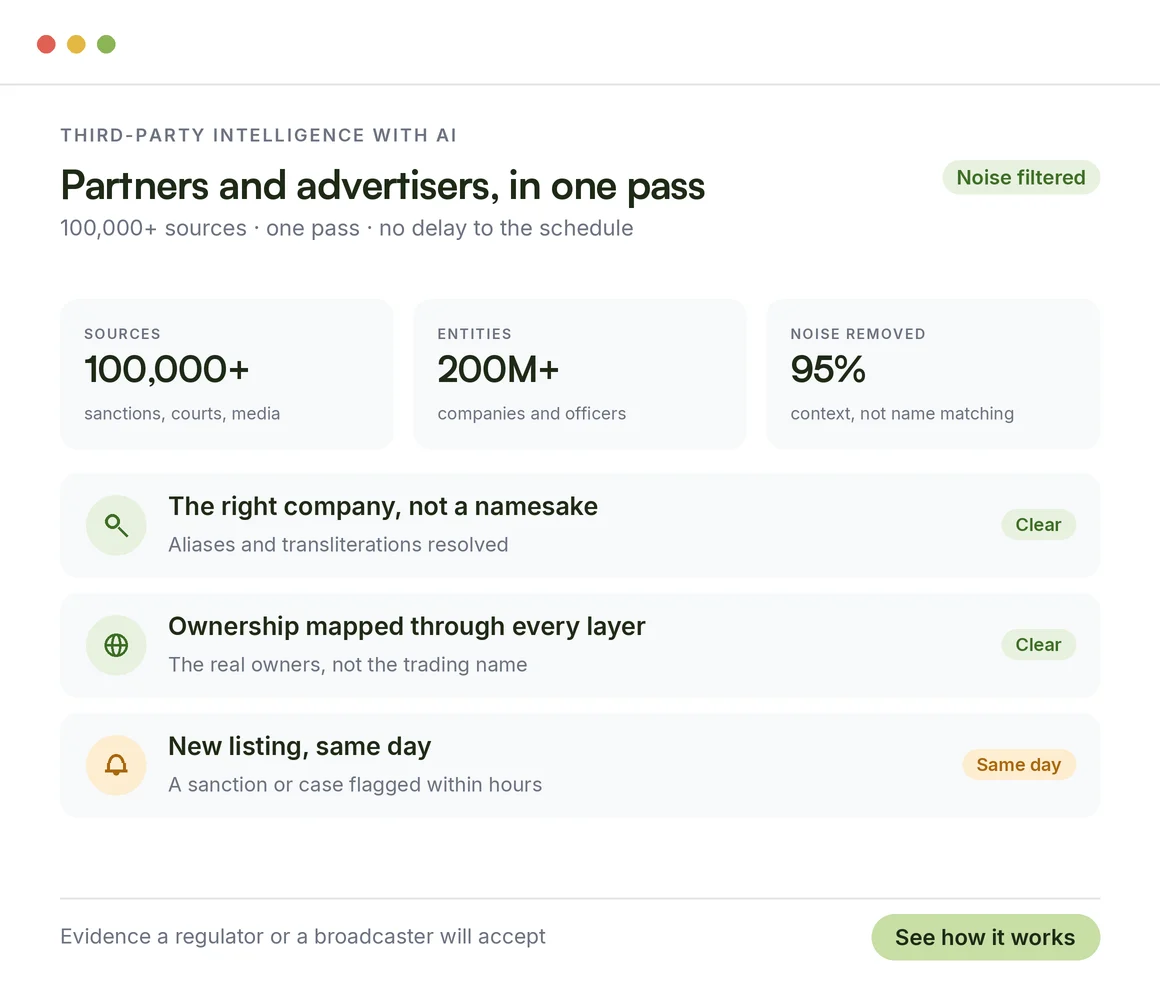
Task: Click 'The real owners, not the trading name'
Action: pos(348,664)
